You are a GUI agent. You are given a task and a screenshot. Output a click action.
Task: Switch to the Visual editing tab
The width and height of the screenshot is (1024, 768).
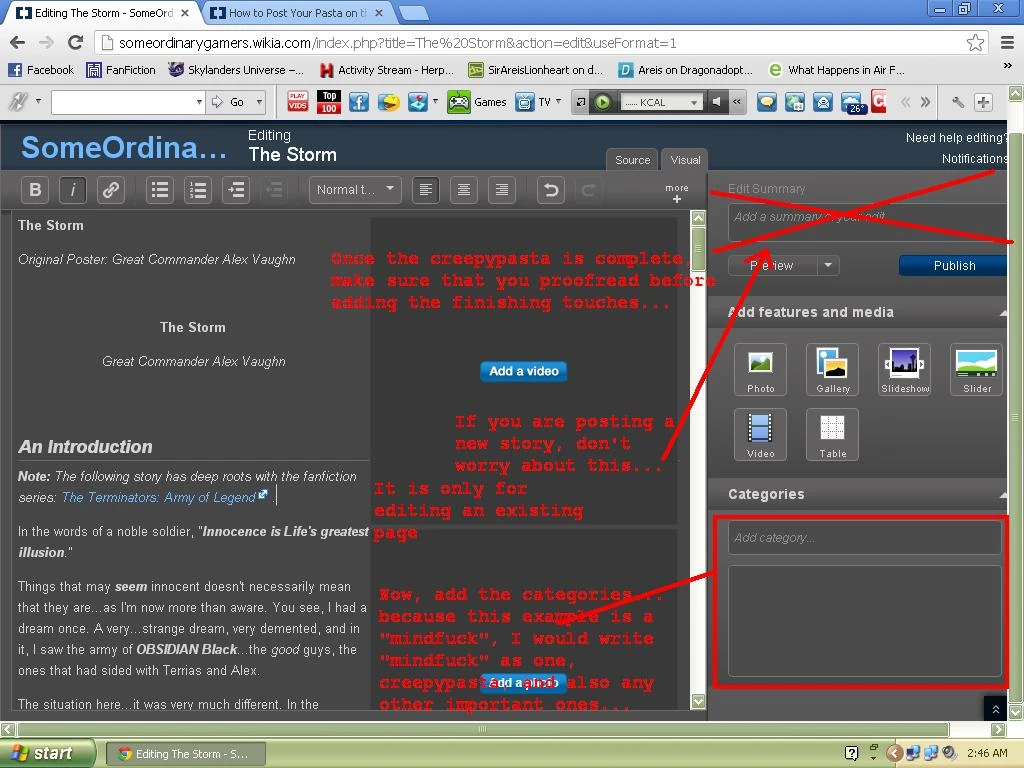(685, 160)
